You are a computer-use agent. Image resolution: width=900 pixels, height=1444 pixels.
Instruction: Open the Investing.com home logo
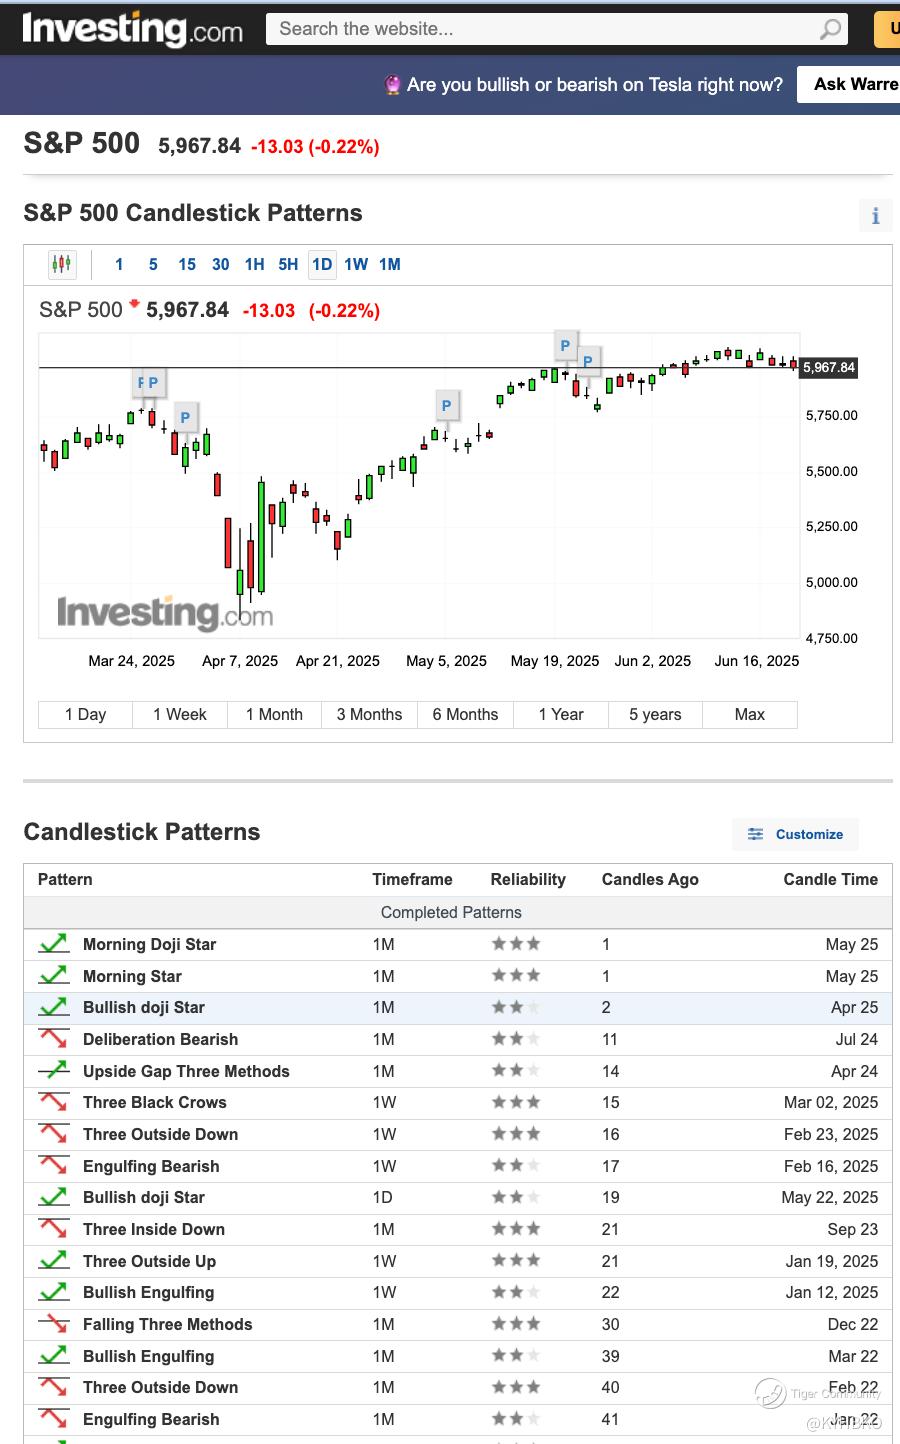[132, 29]
